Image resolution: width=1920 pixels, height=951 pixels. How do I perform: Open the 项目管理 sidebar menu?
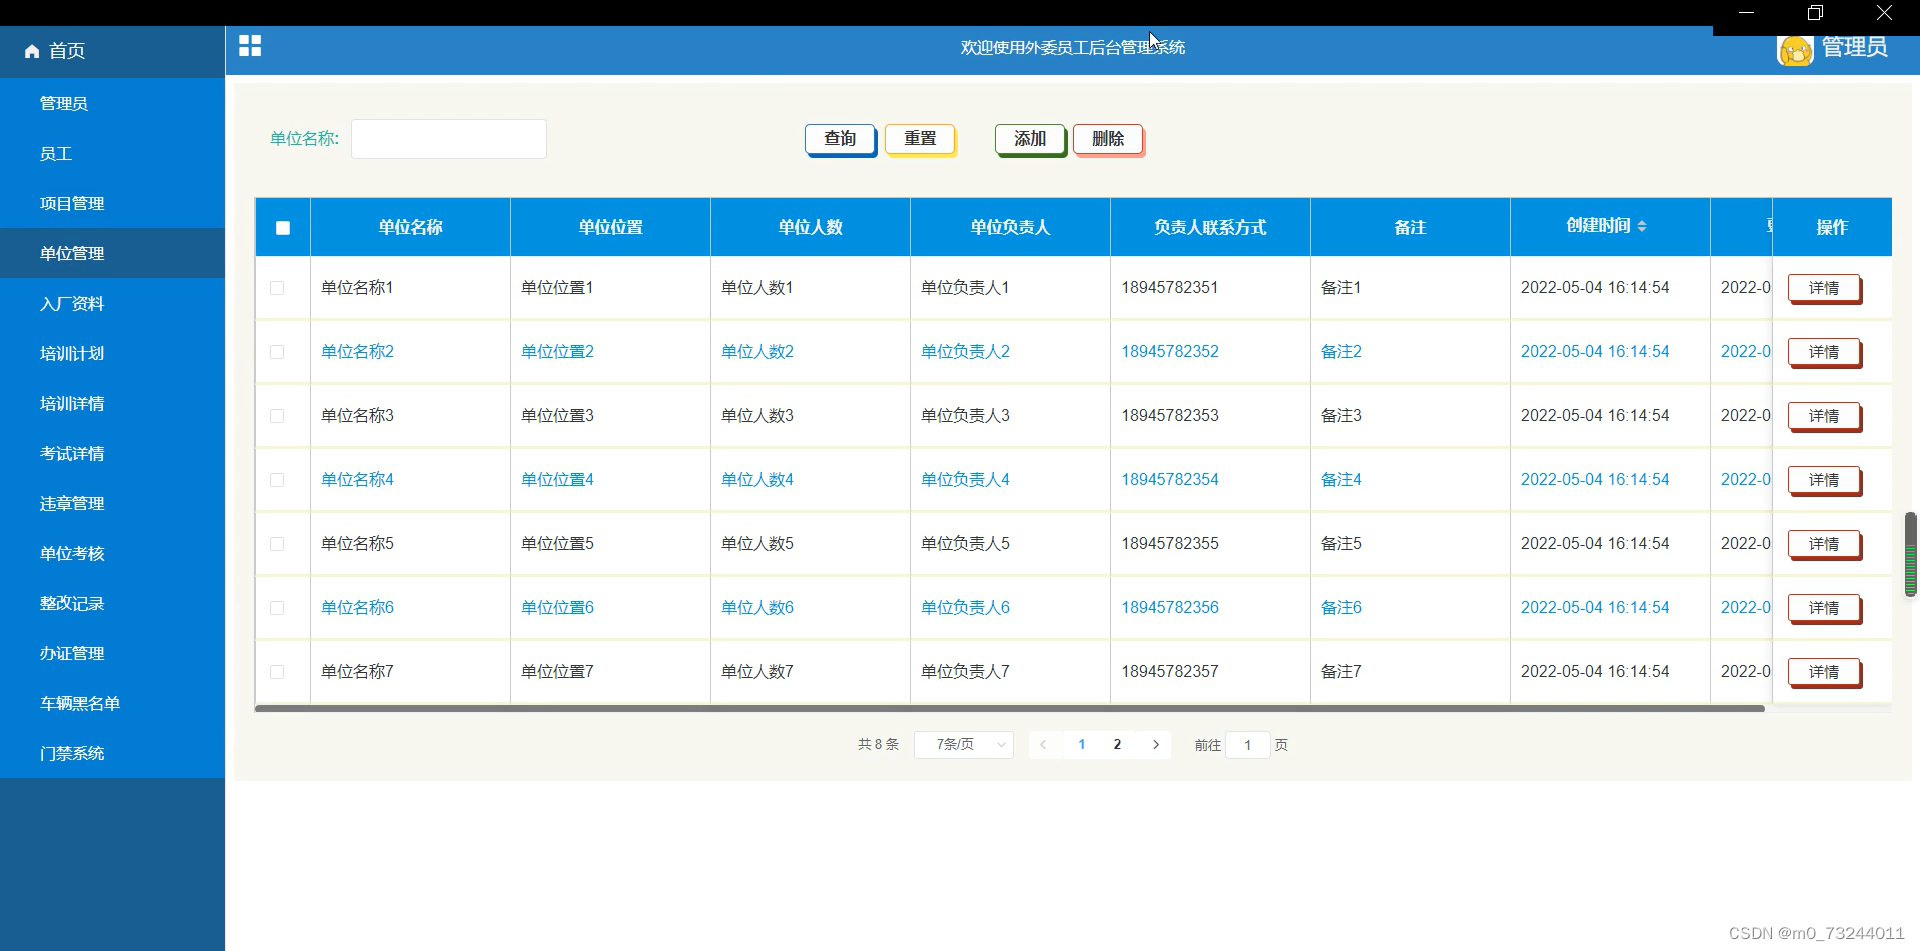click(x=112, y=203)
